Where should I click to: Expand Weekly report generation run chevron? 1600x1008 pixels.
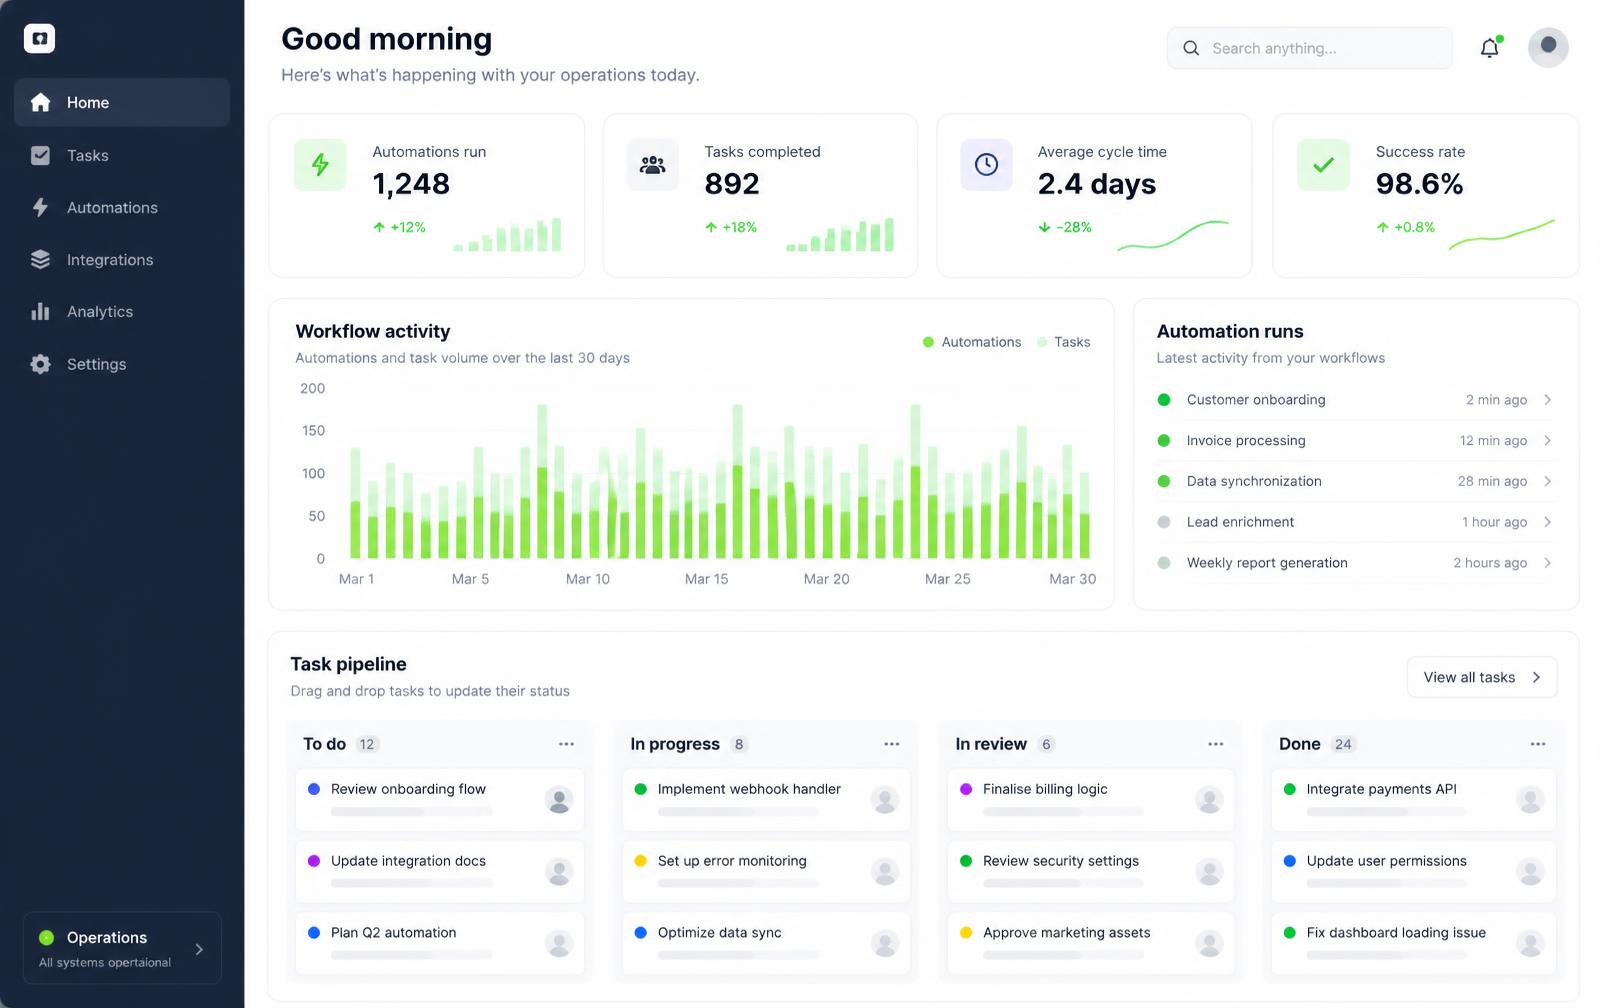1547,563
